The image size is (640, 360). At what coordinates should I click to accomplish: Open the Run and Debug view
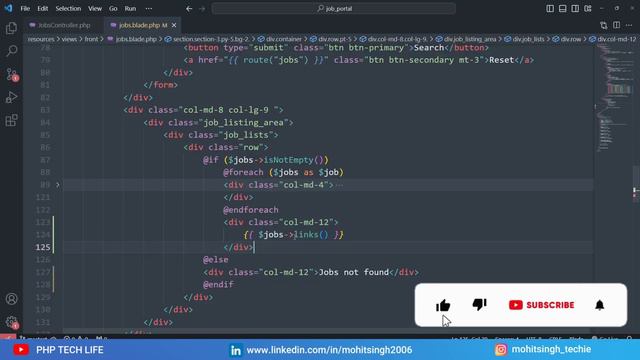tap(11, 97)
